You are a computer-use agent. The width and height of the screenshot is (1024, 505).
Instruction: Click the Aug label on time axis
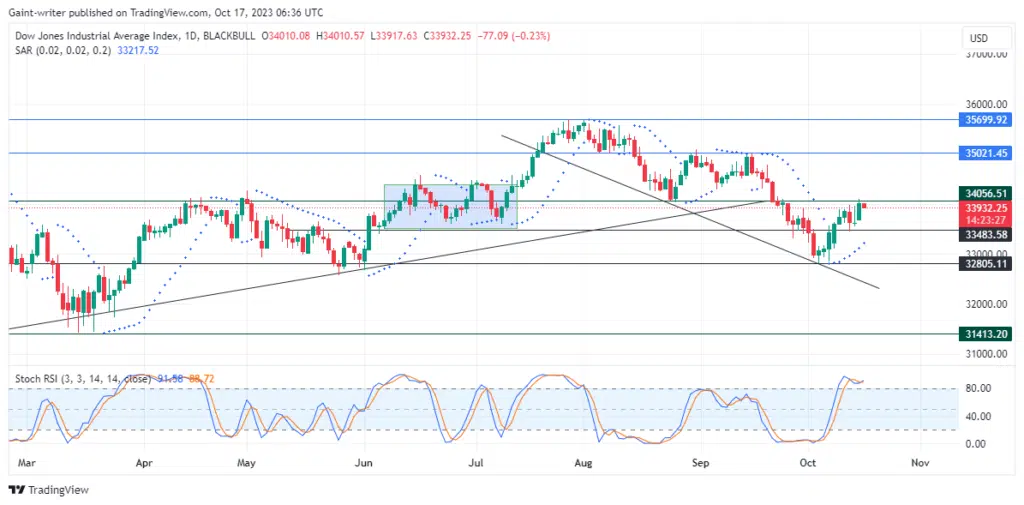click(x=583, y=463)
